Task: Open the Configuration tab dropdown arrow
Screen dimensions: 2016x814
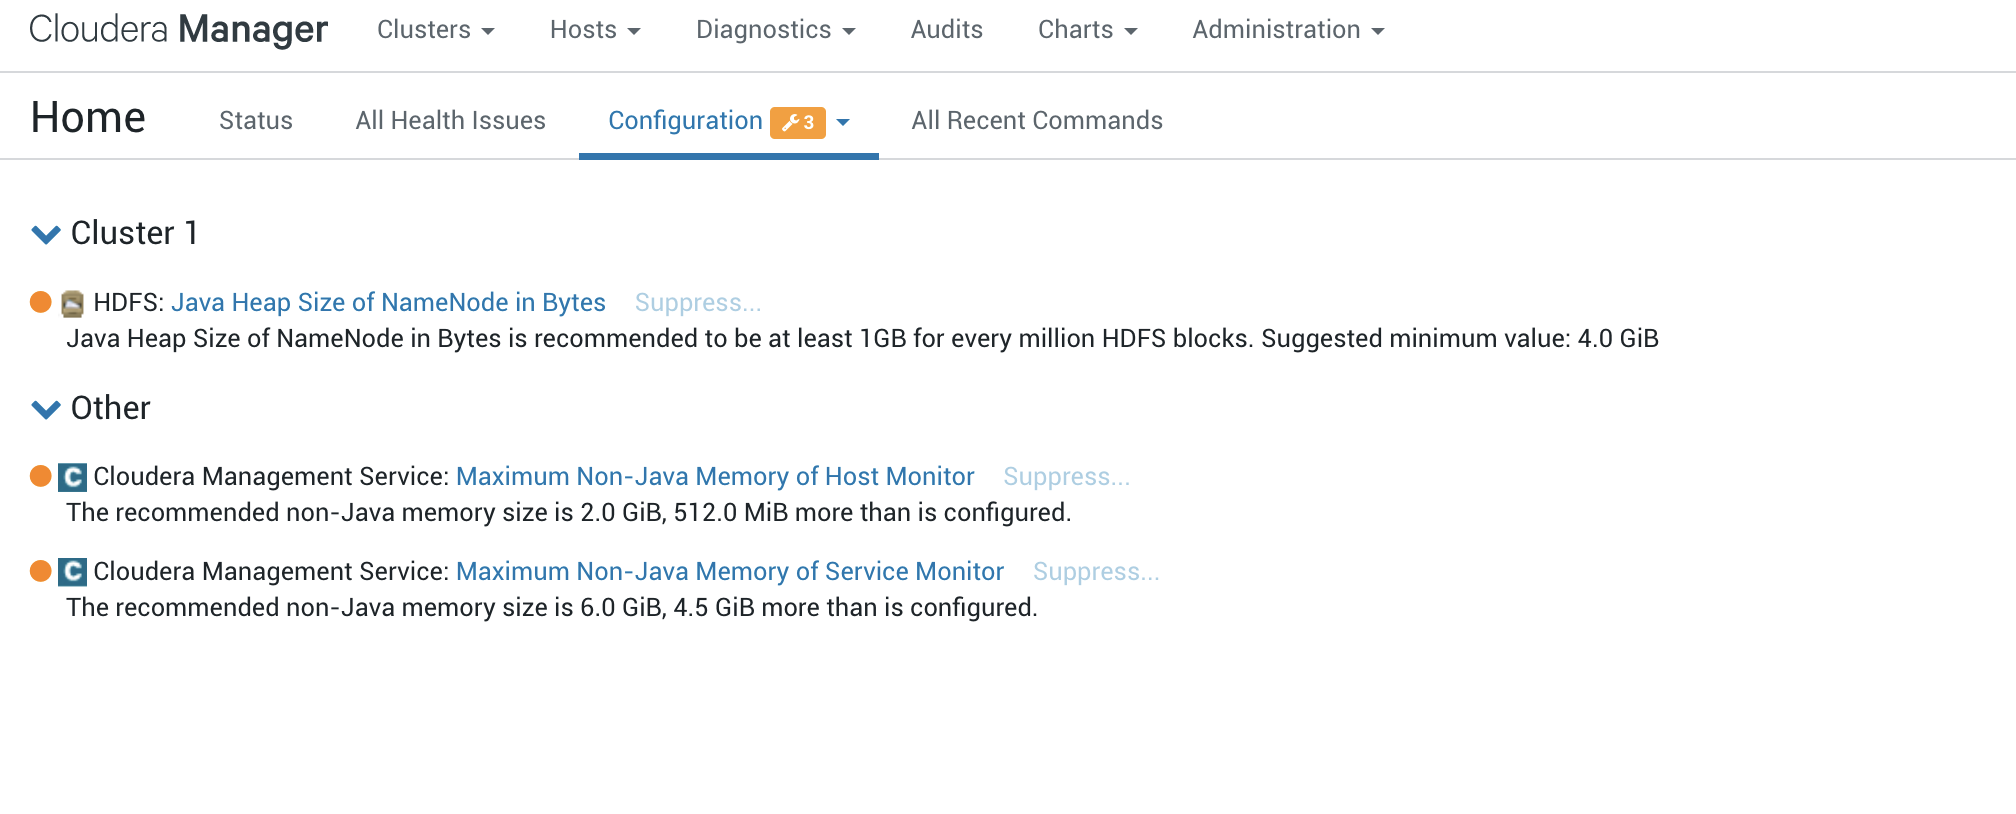Action: (843, 122)
